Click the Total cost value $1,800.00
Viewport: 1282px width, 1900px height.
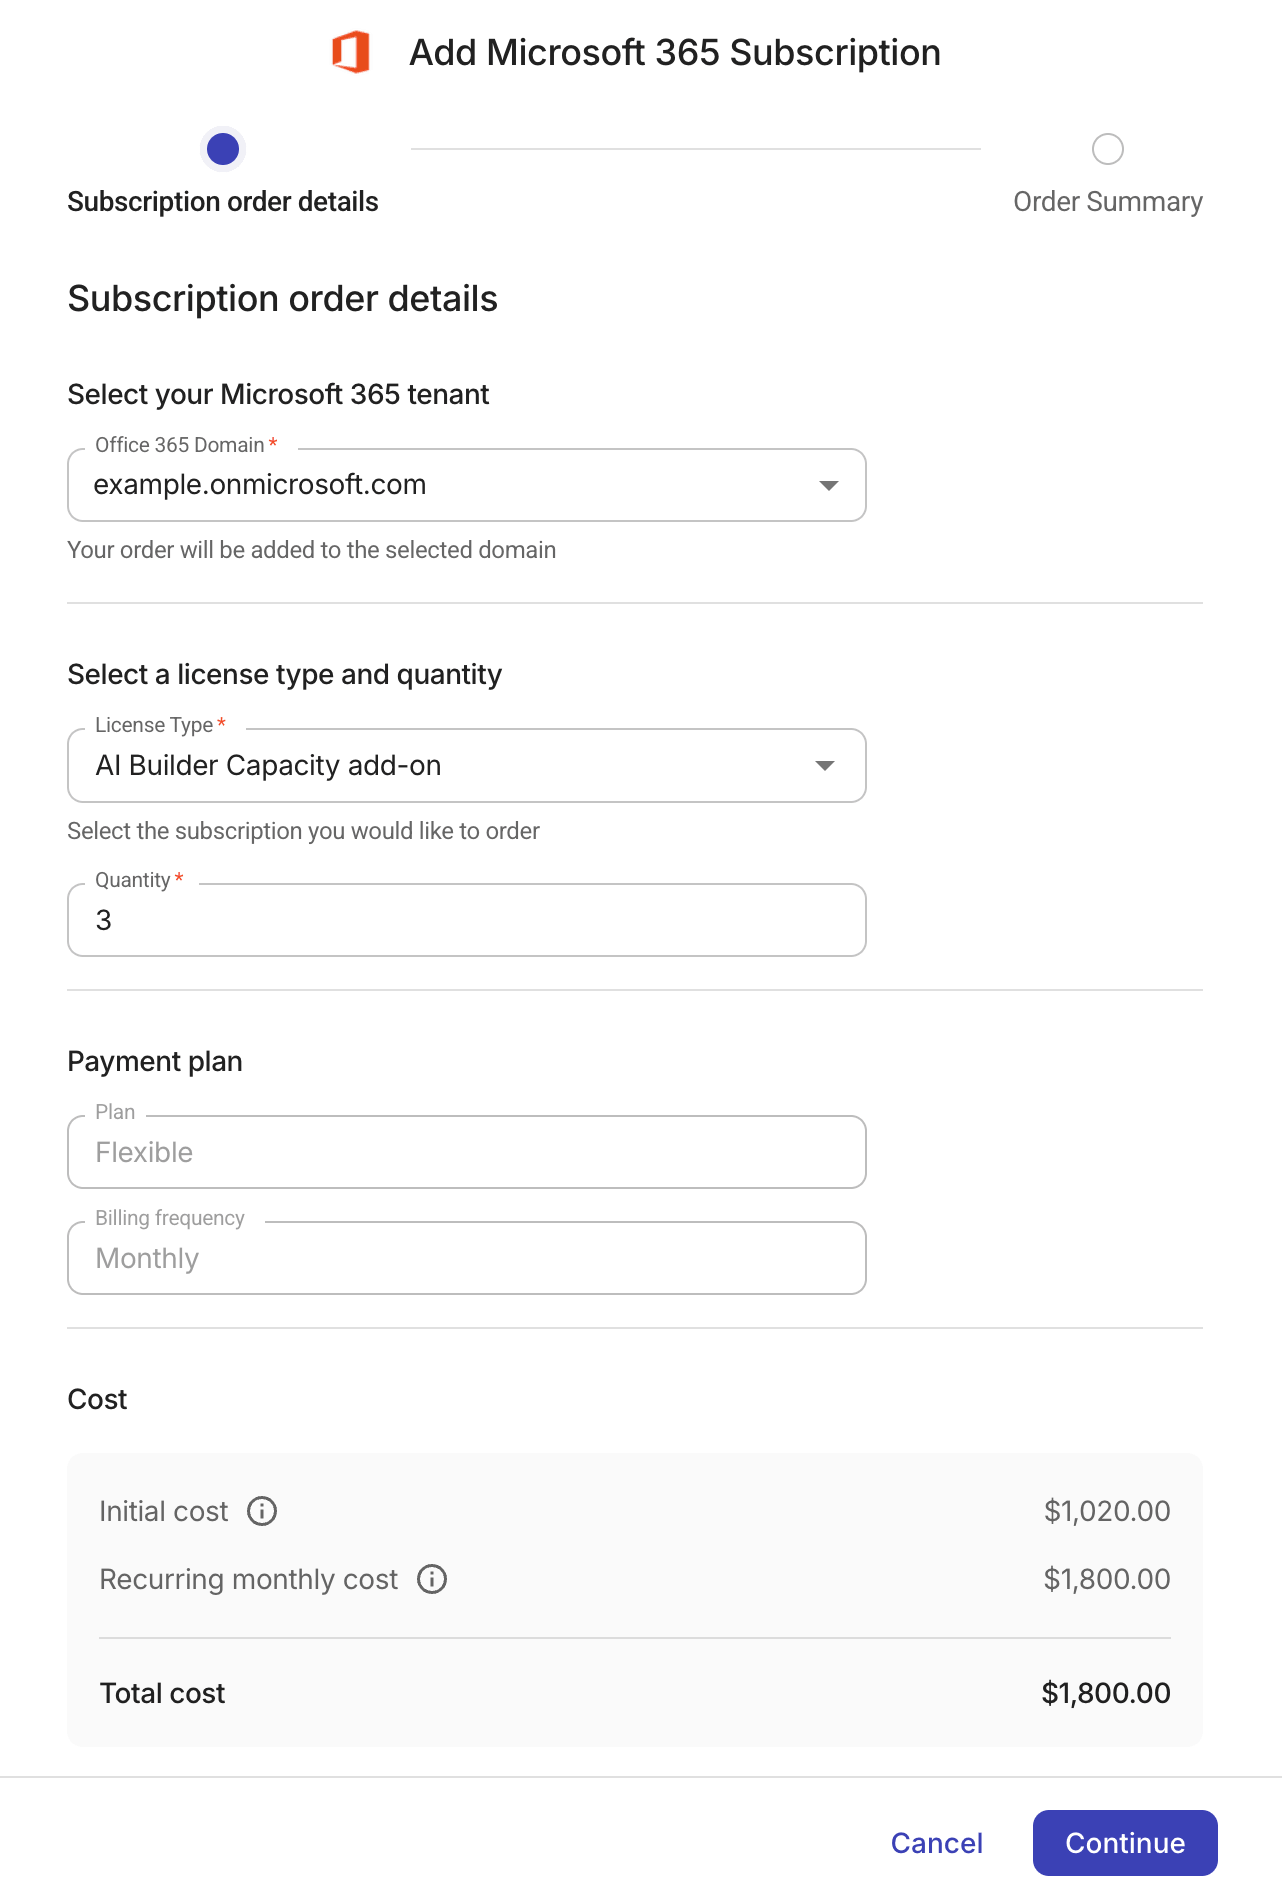point(1106,1693)
